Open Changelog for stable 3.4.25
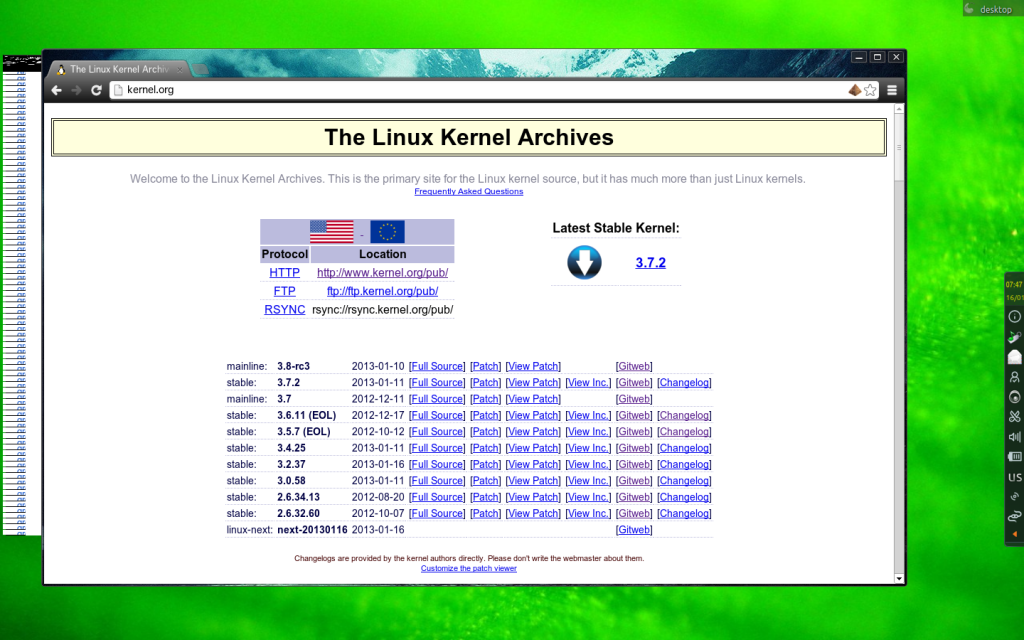The width and height of the screenshot is (1024, 640). pyautogui.click(x=684, y=448)
